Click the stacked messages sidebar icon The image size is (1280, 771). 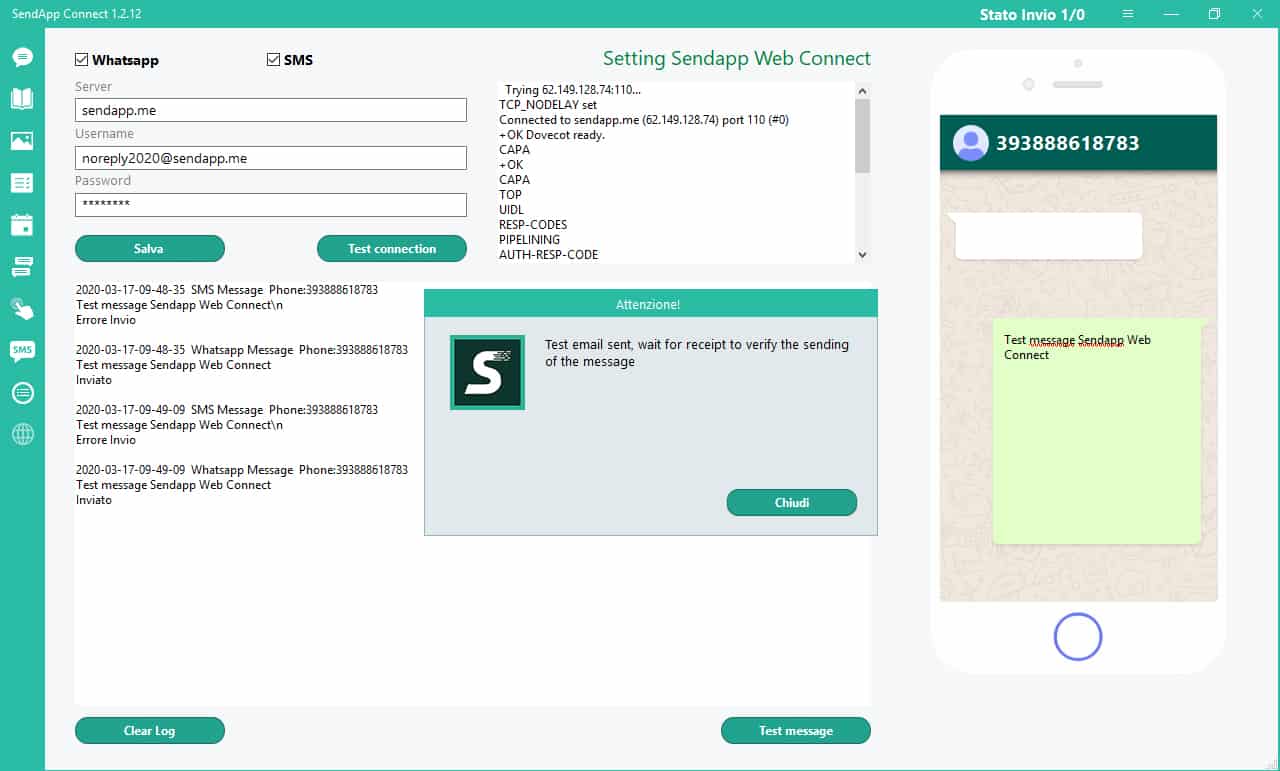22,266
